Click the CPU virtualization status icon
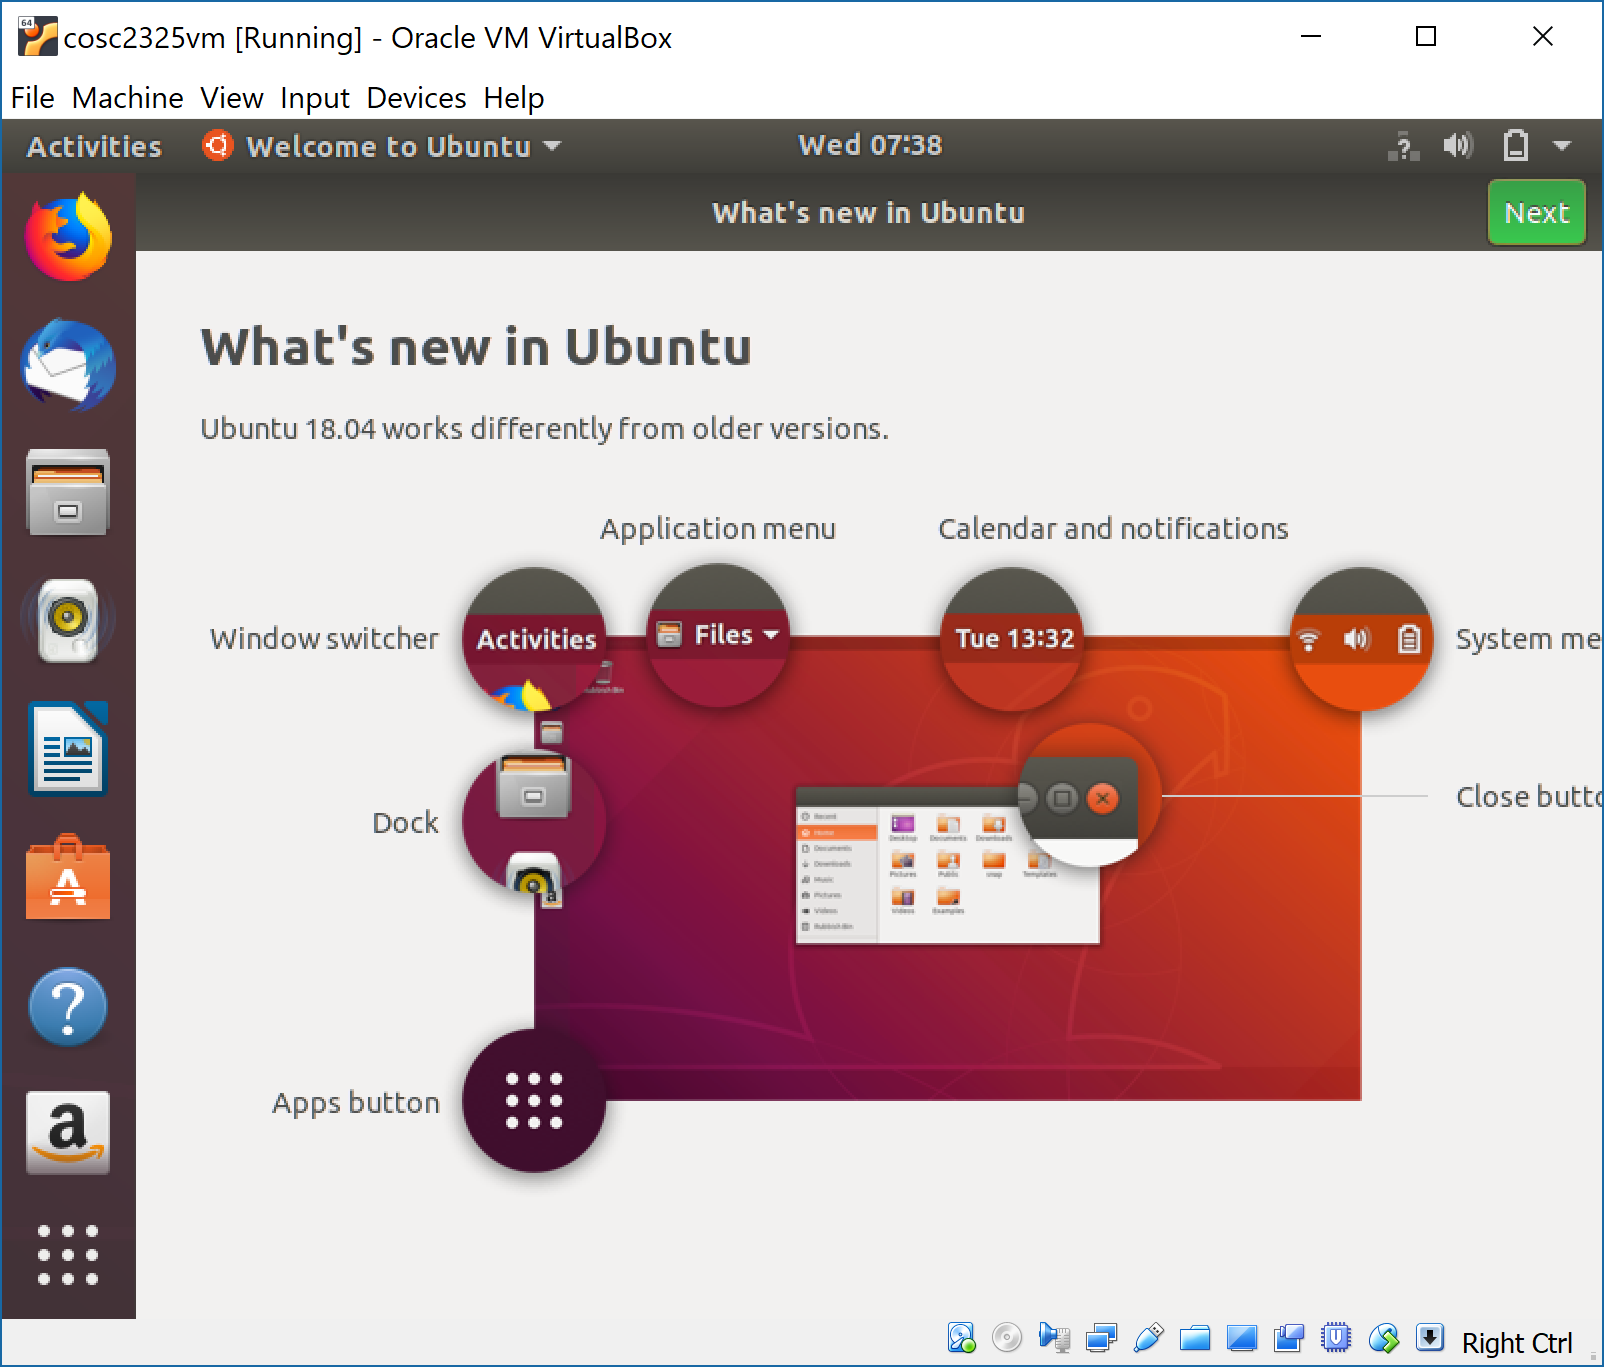 pos(1336,1338)
